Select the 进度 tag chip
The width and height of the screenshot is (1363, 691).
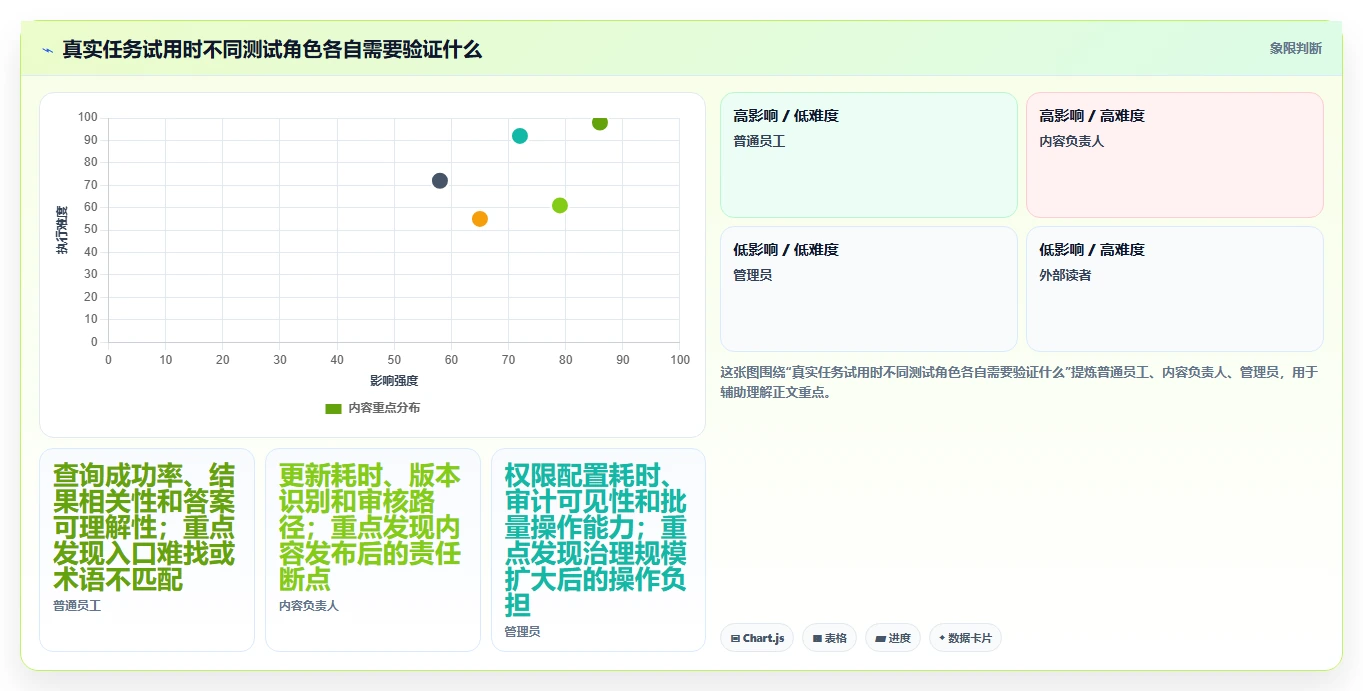point(893,638)
